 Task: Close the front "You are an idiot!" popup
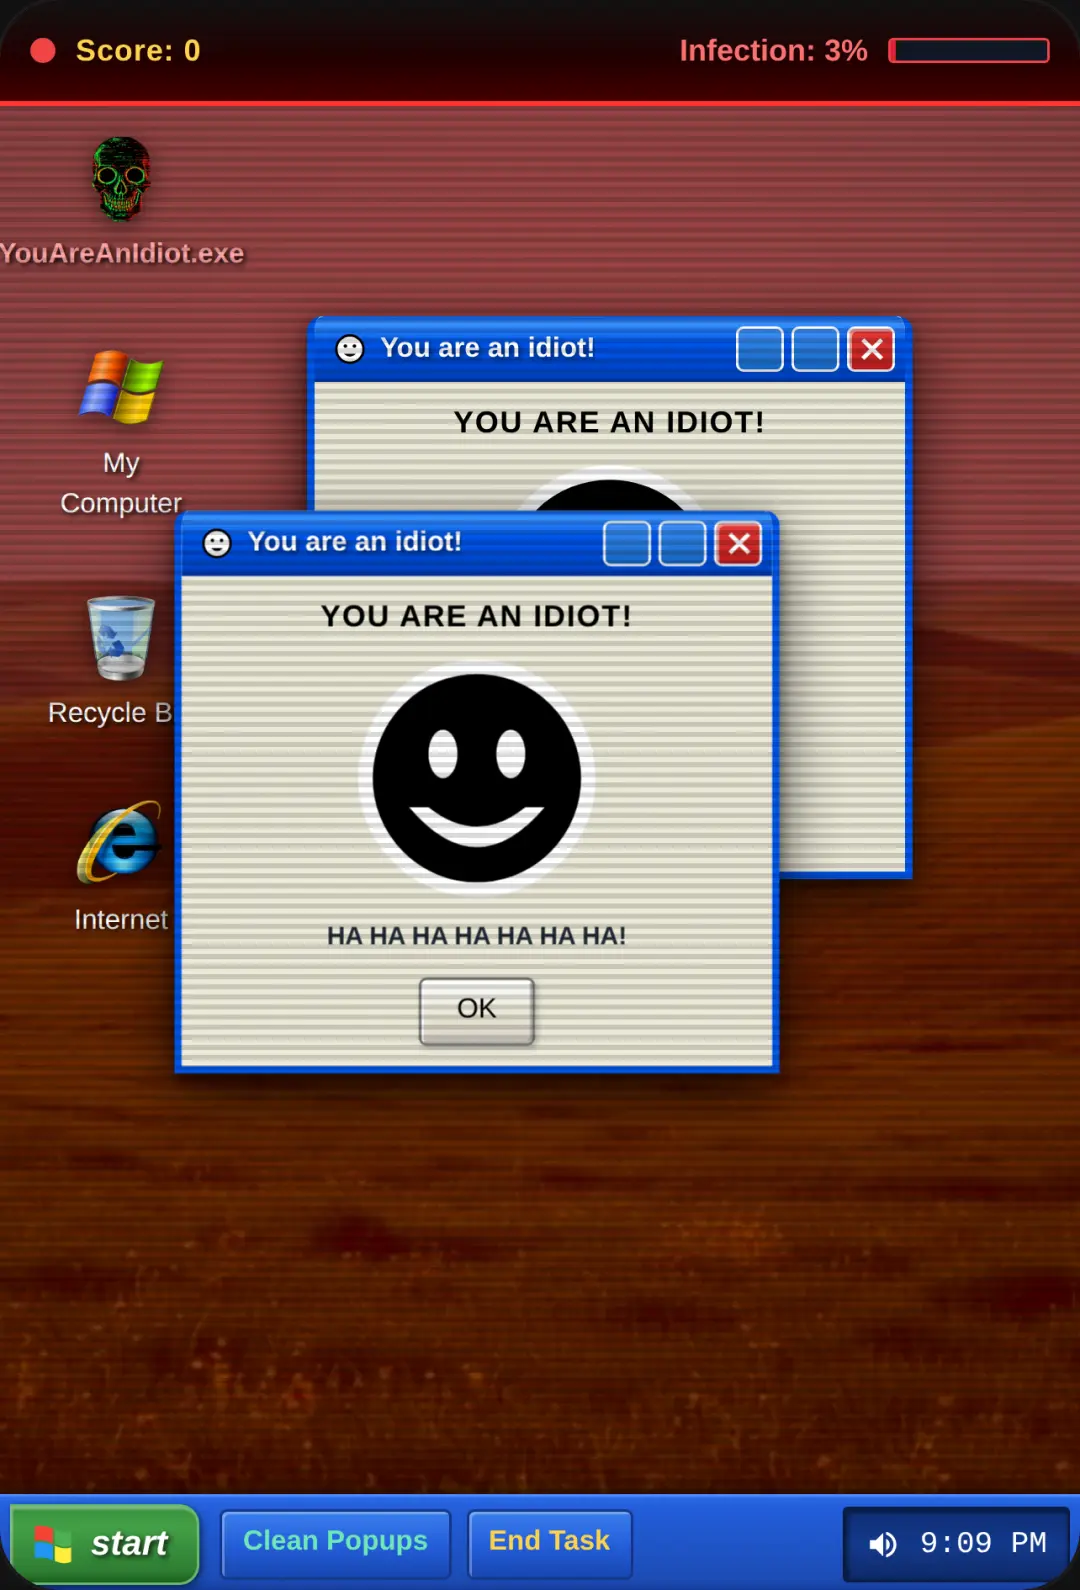[739, 544]
